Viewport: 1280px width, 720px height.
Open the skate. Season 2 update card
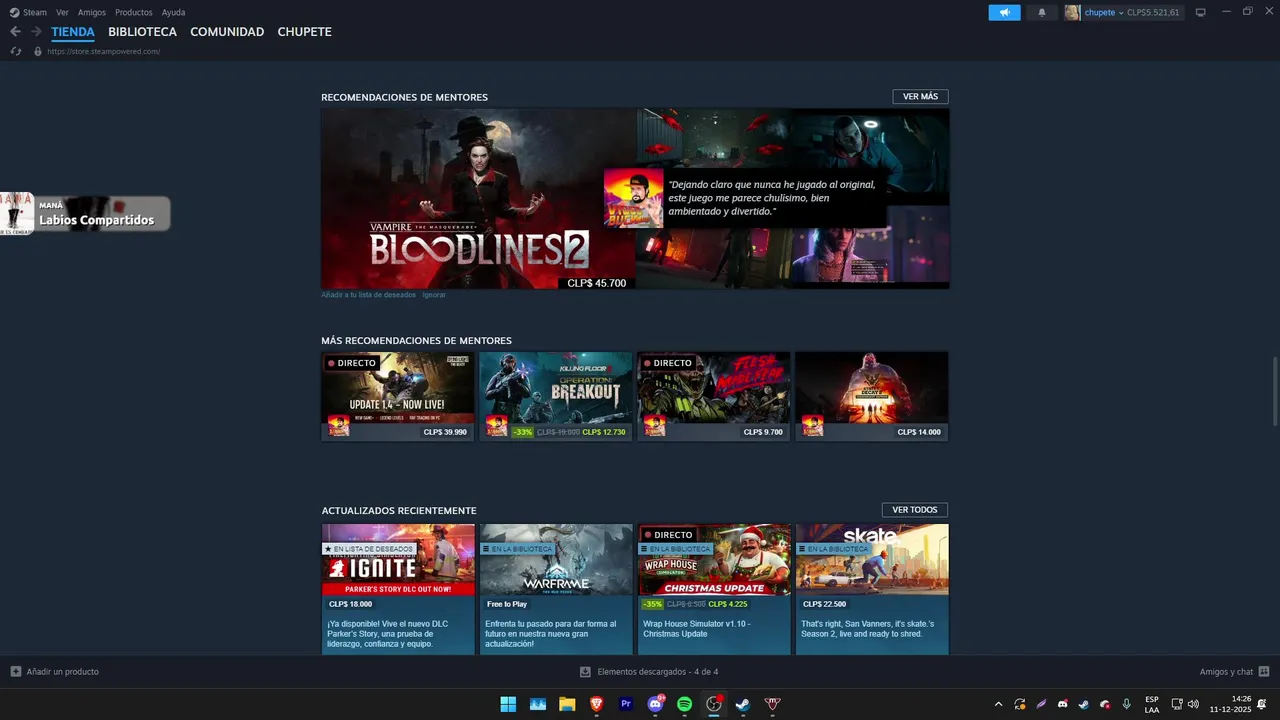872,589
